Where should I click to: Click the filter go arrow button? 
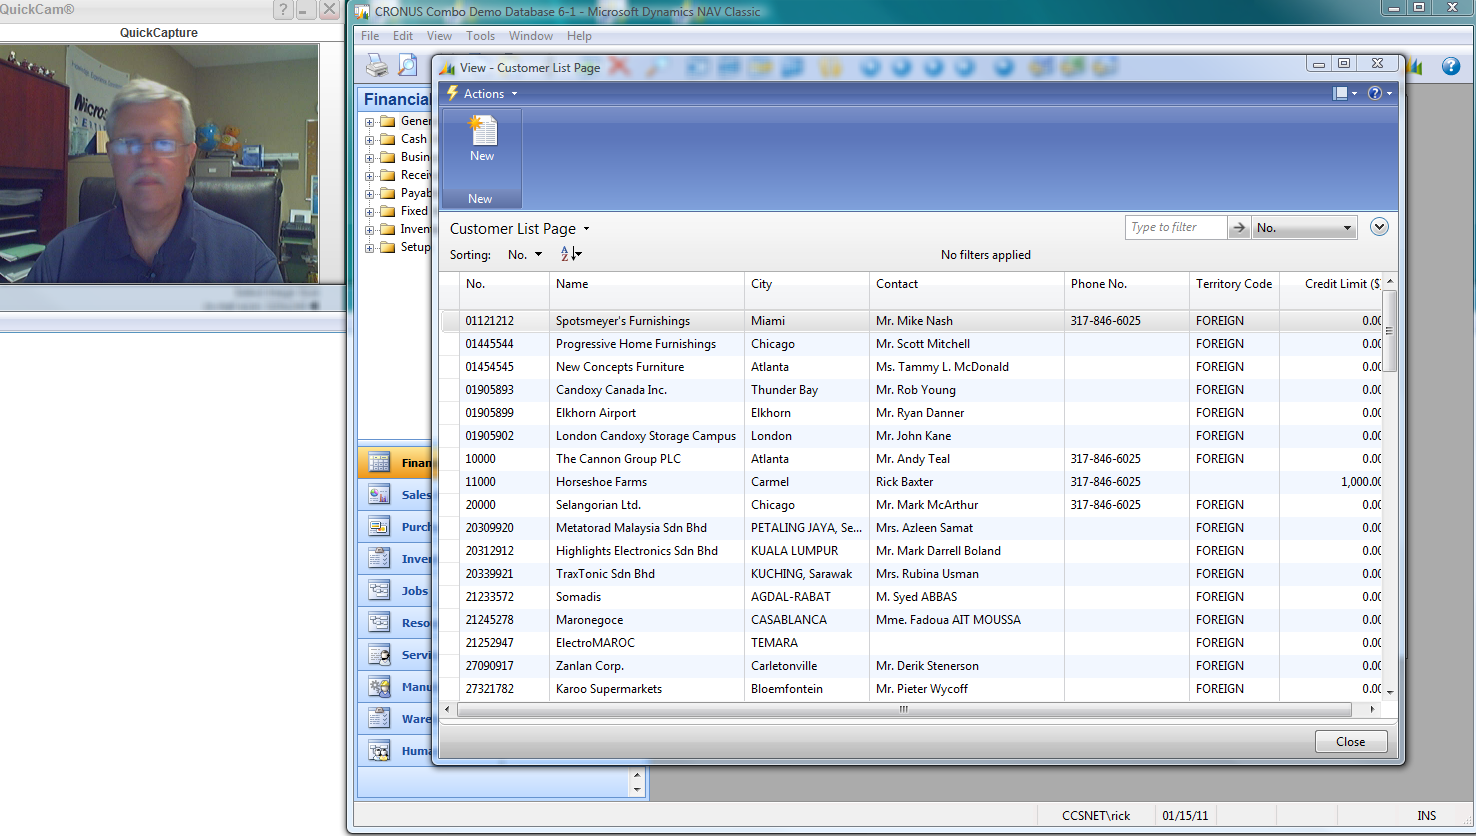(x=1239, y=228)
